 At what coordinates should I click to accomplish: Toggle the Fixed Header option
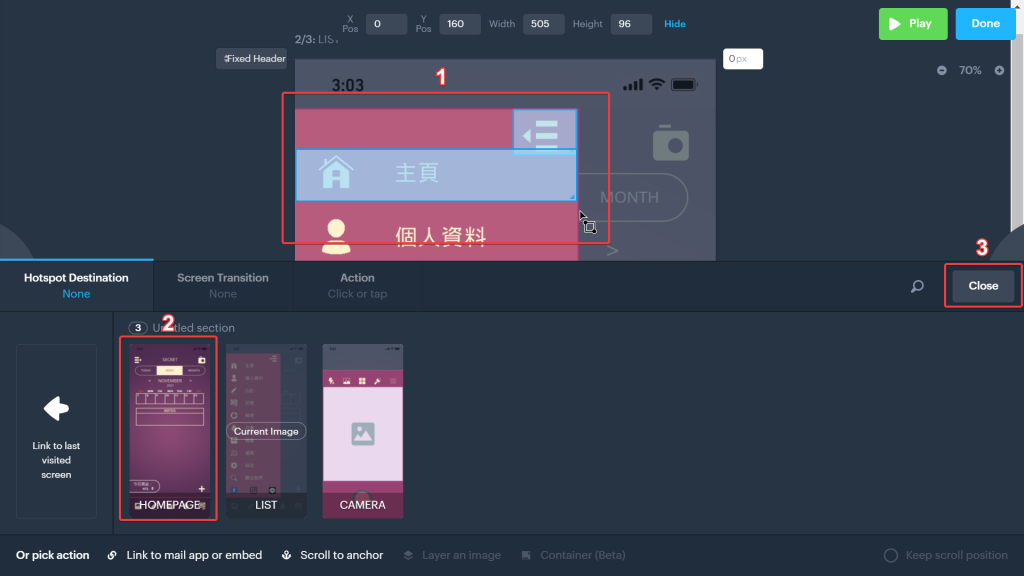251,59
